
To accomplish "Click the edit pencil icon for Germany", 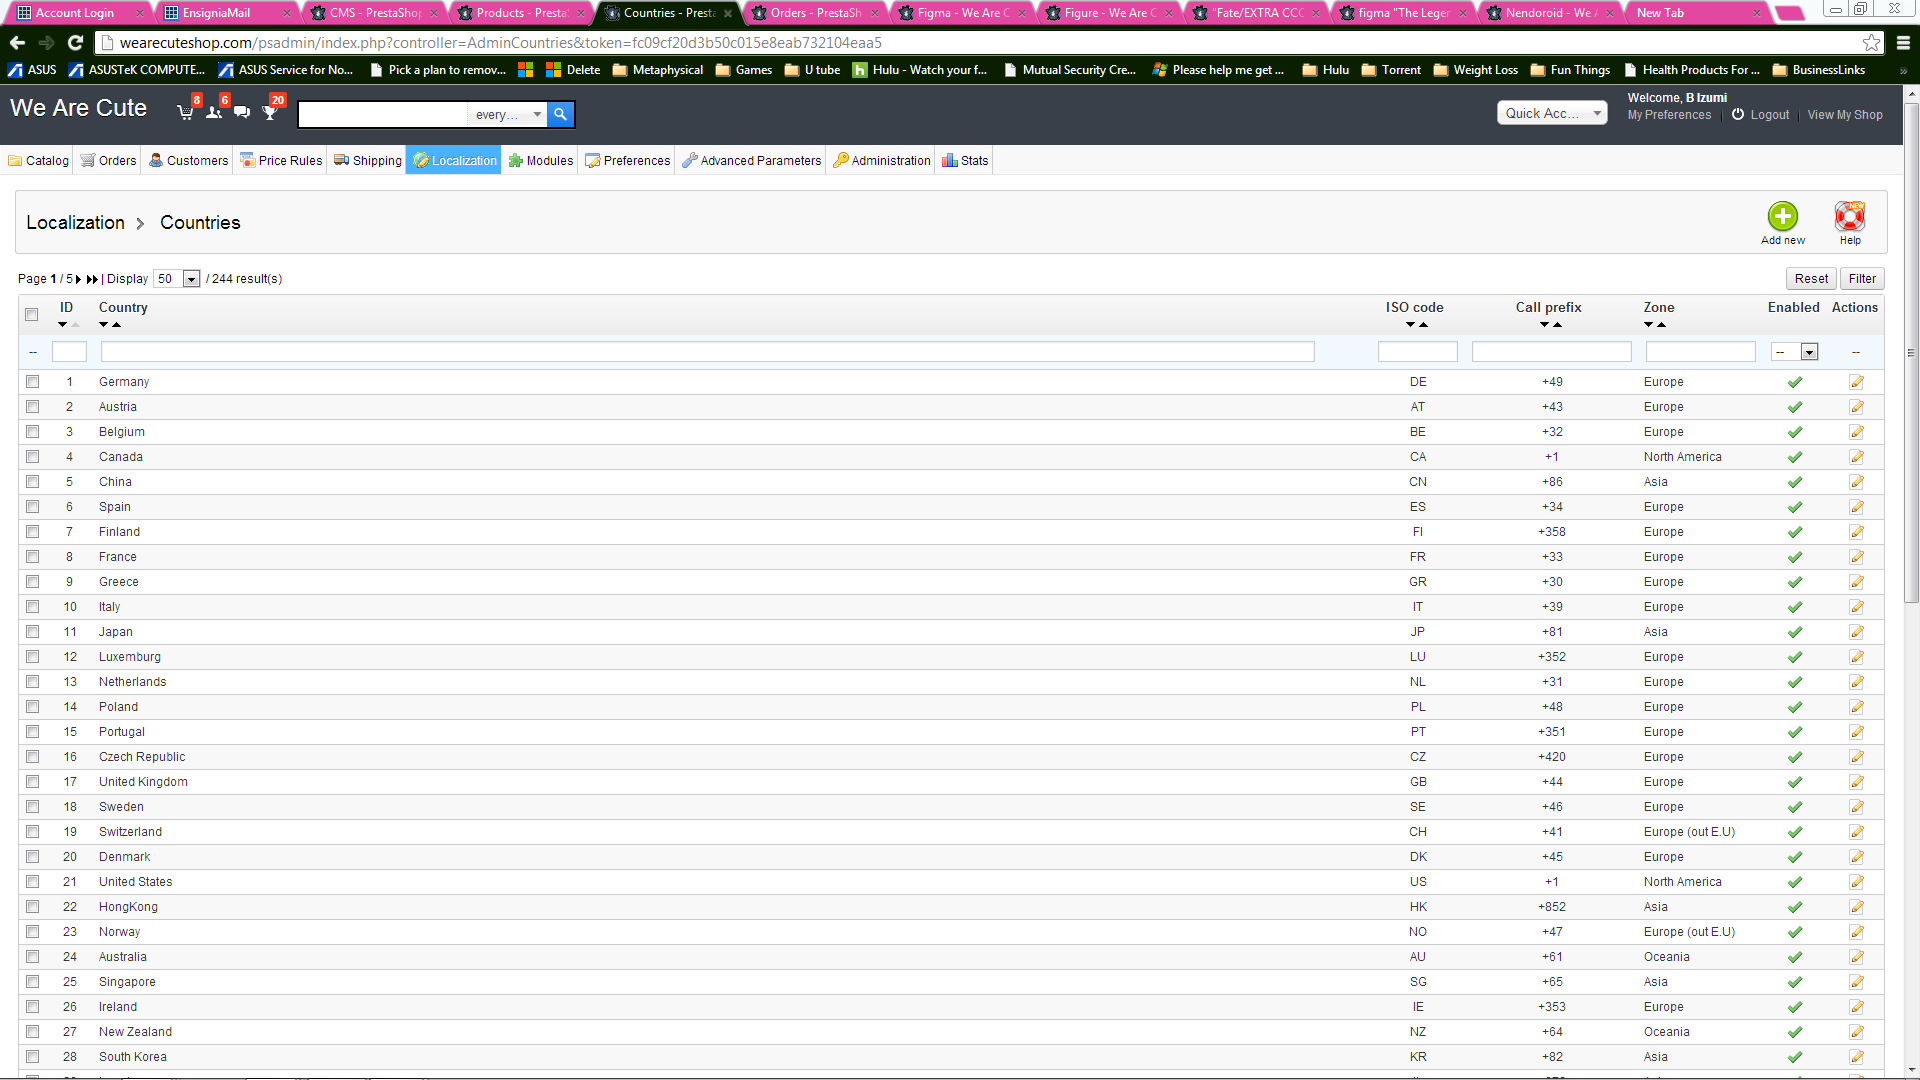I will [1856, 382].
